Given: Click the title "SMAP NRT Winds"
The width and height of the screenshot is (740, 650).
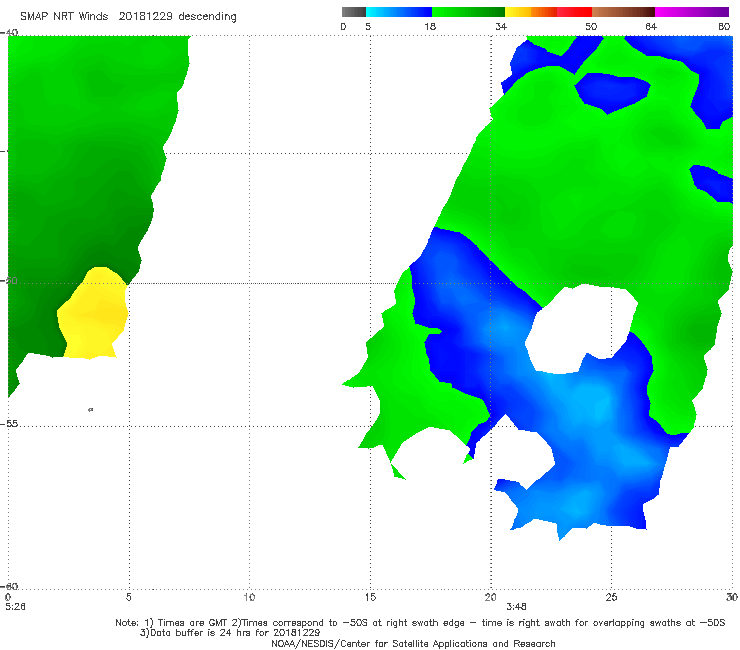Looking at the screenshot, I should pos(64,16).
